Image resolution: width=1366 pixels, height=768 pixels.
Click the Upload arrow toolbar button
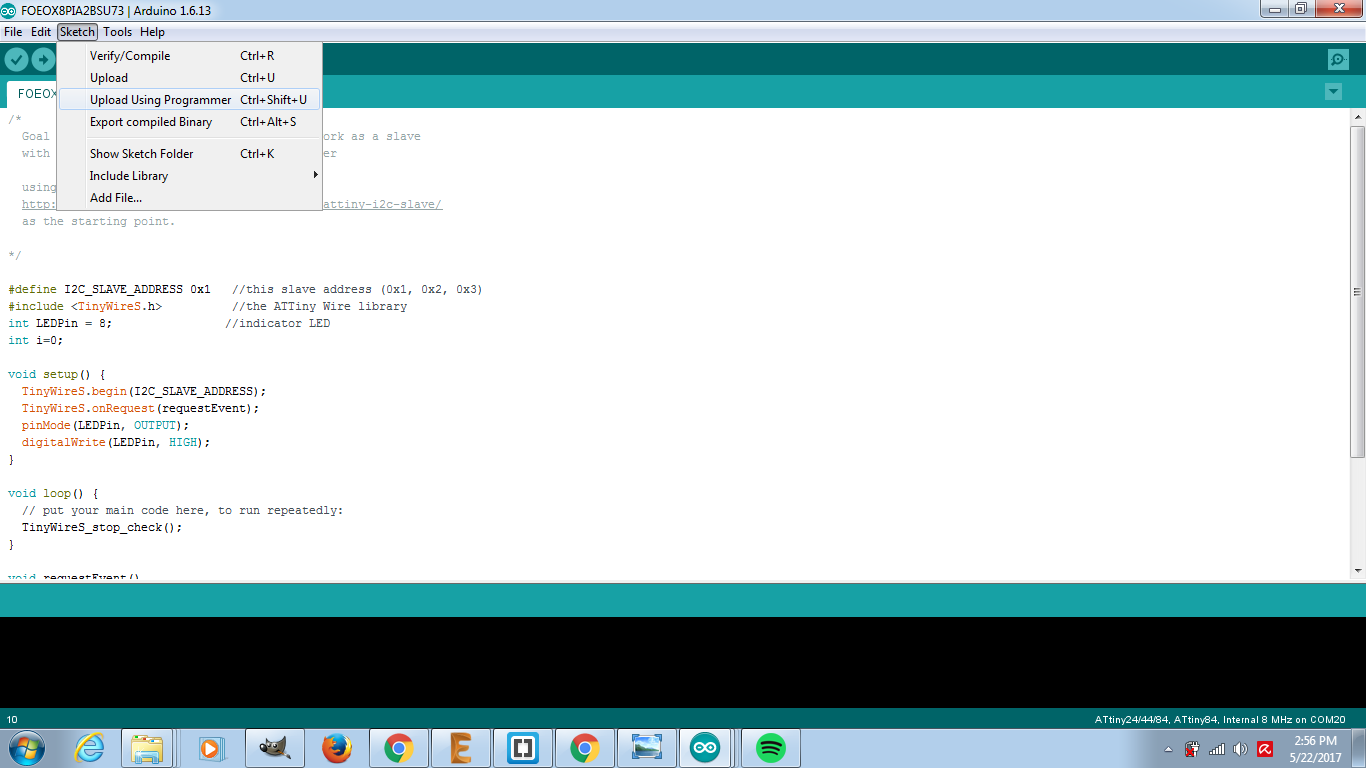pyautogui.click(x=43, y=59)
